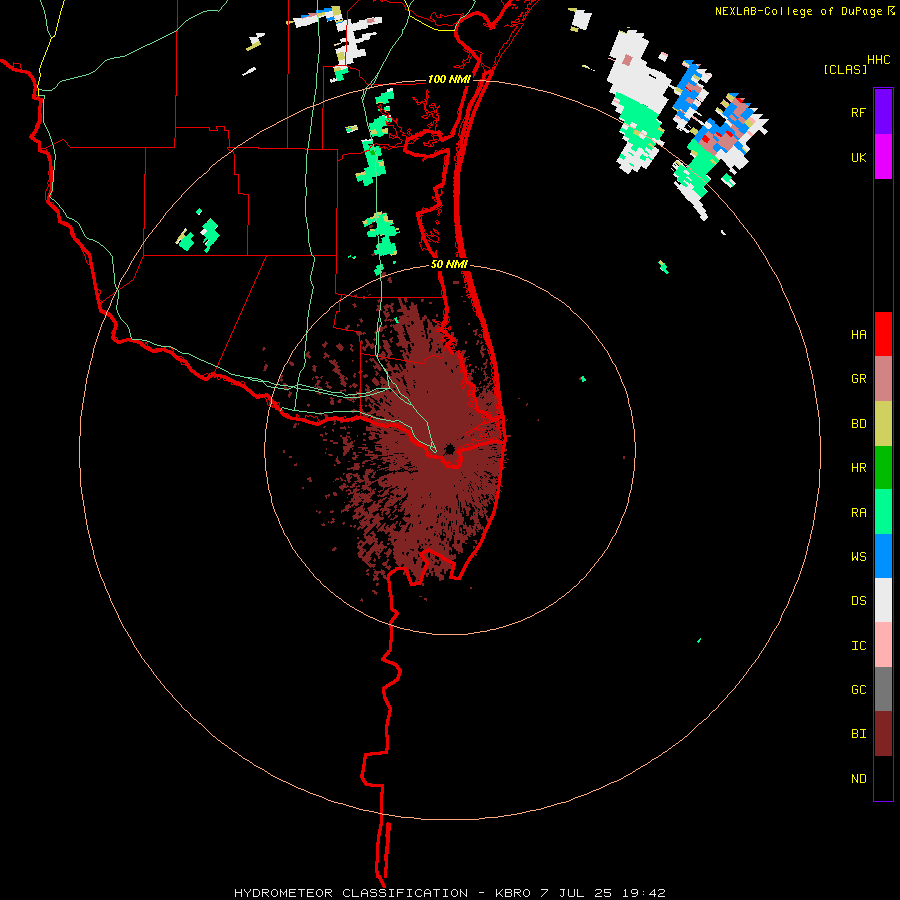Click the HA legend label
900x900 pixels.
click(x=858, y=335)
